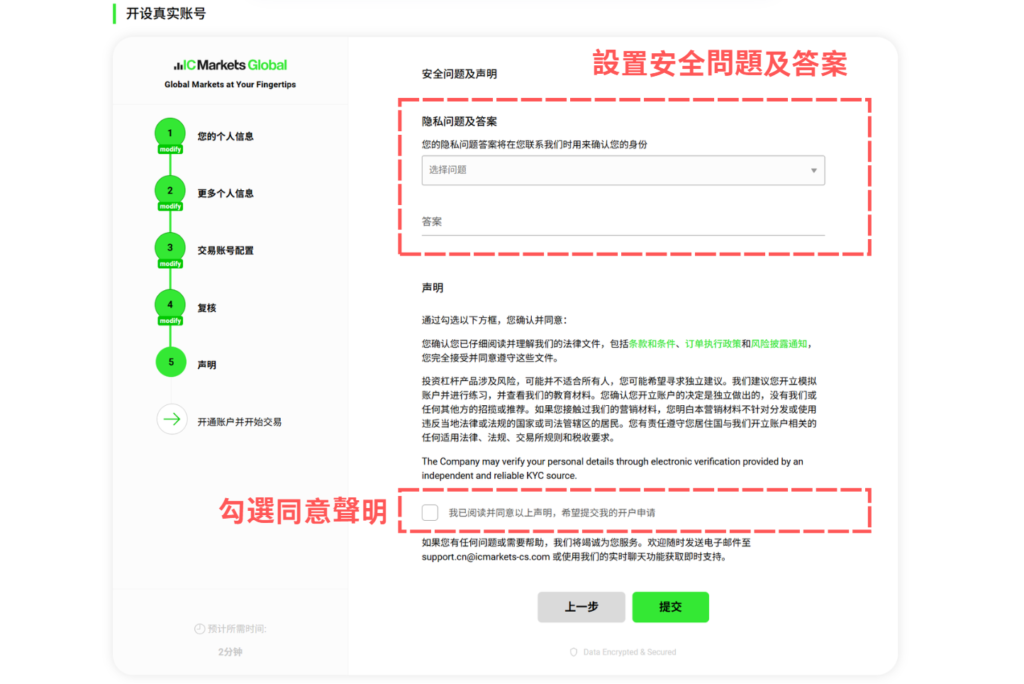Click the IC Markets Global logo
Viewport: 1024px width, 684px height.
point(230,65)
